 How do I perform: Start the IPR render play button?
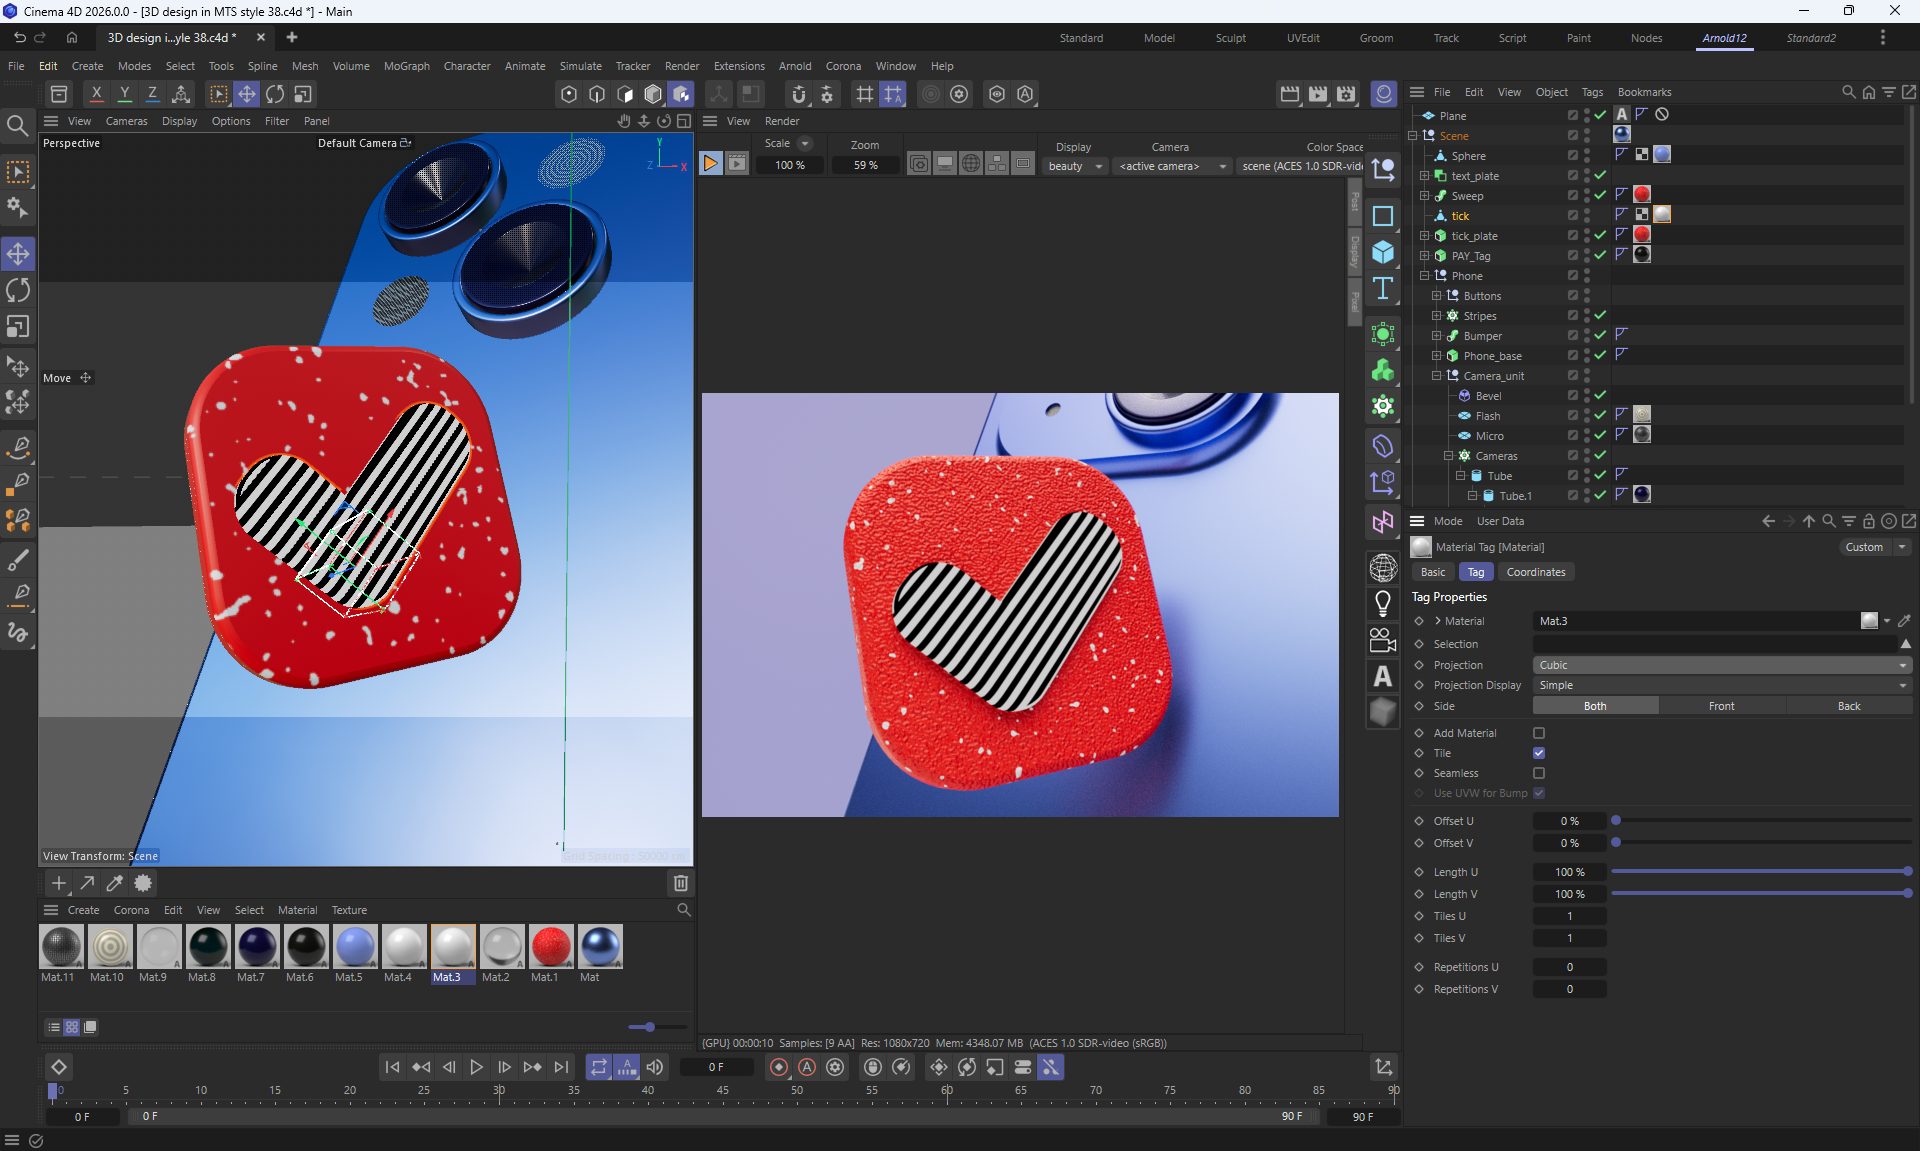click(710, 164)
